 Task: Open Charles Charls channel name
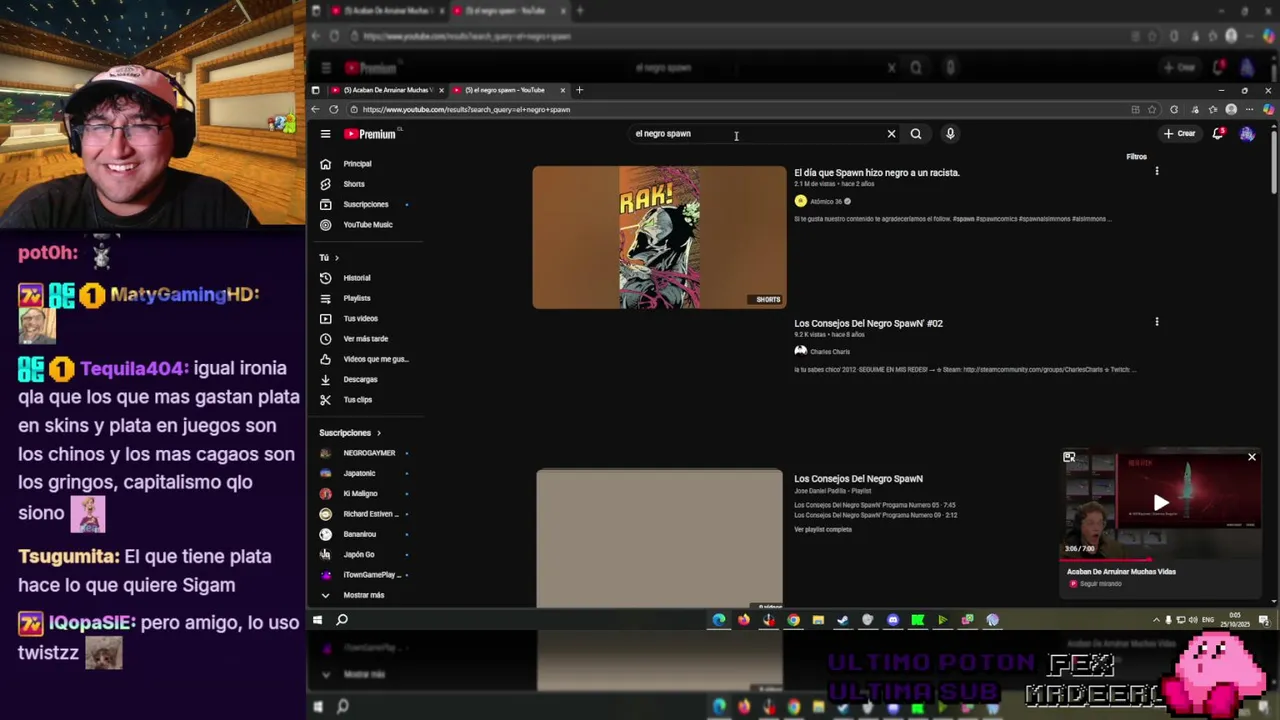[830, 352]
